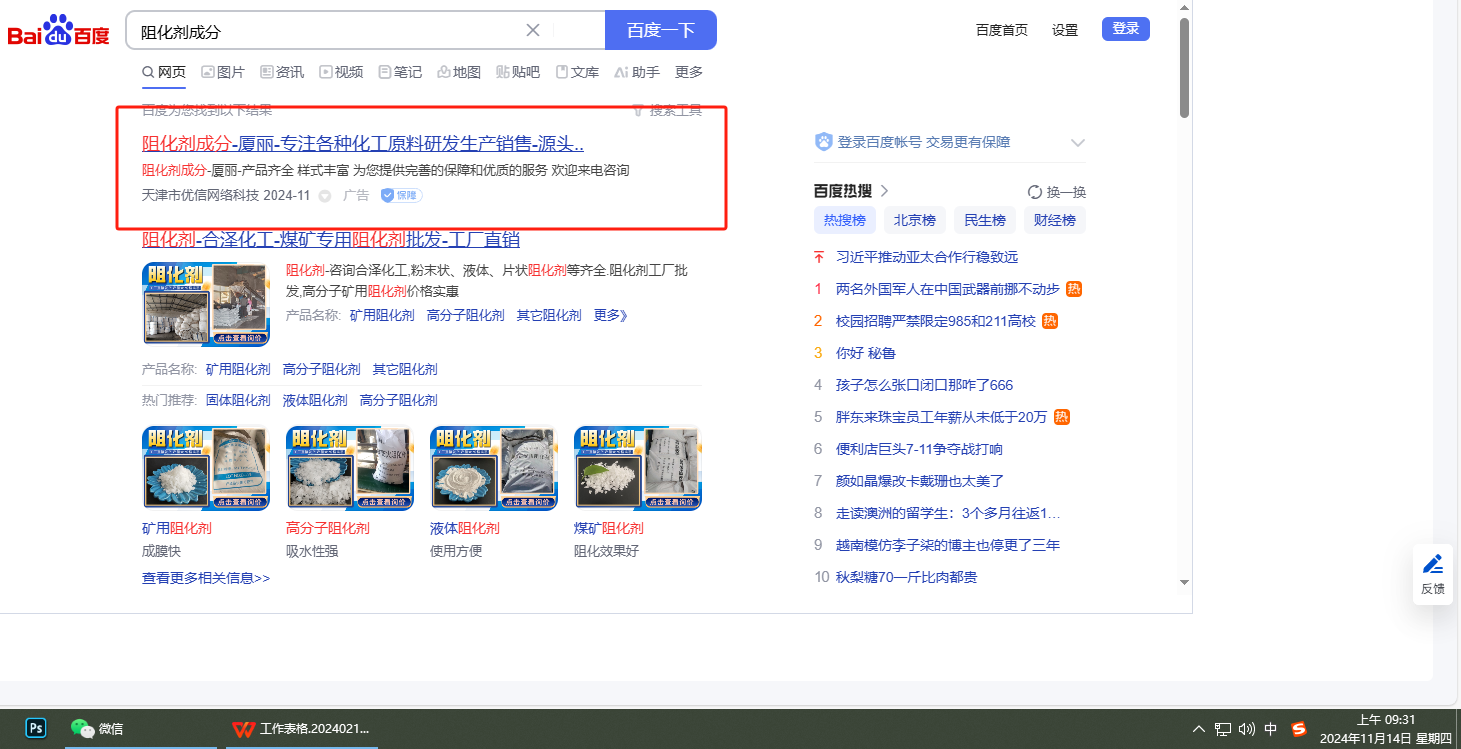1461x749 pixels.
Task: Open hot search 孩子怎么张口闭口那咋了666
Action: (925, 385)
